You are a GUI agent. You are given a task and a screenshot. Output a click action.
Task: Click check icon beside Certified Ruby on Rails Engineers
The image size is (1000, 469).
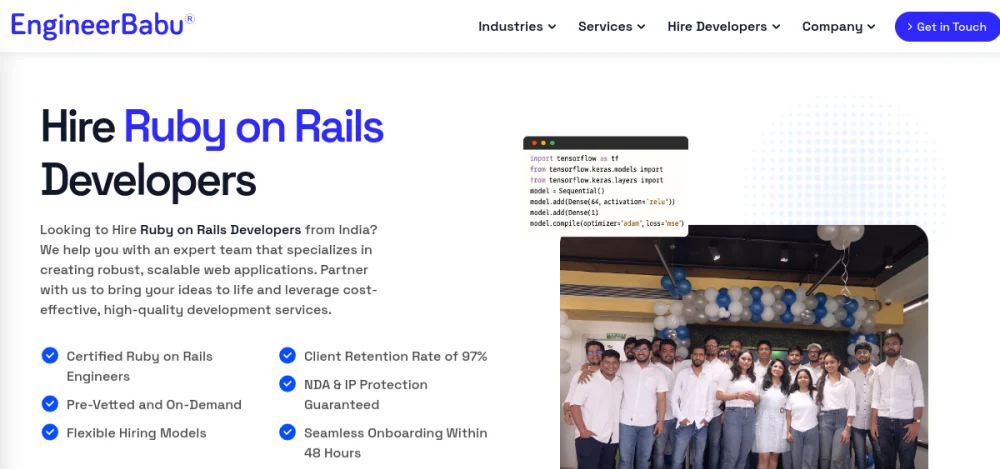point(50,355)
